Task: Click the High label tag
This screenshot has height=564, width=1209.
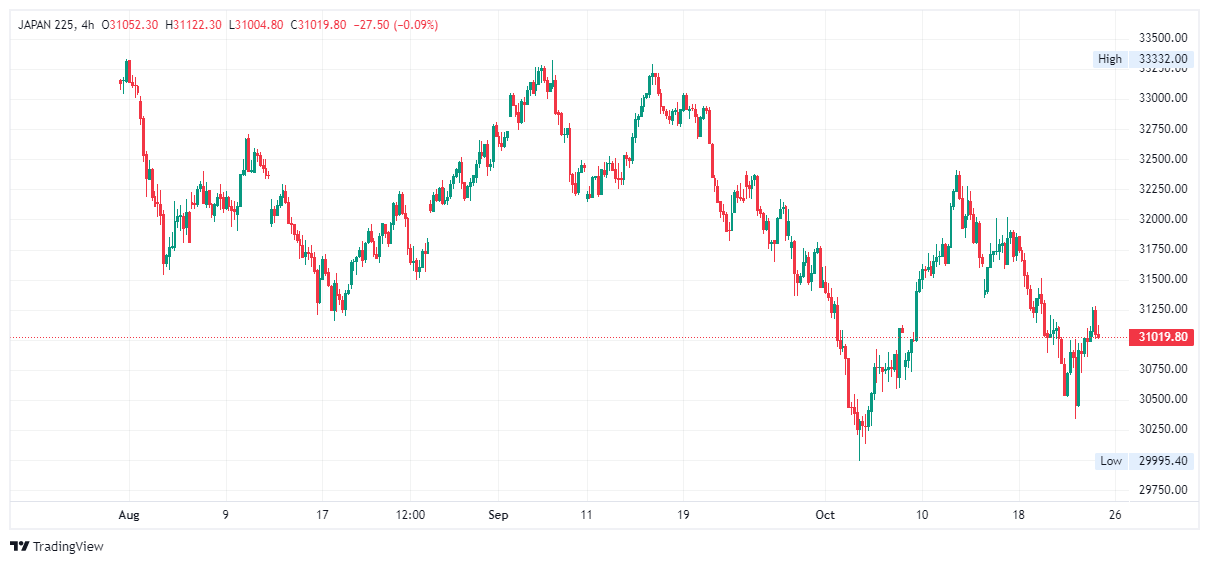Action: pyautogui.click(x=1110, y=59)
